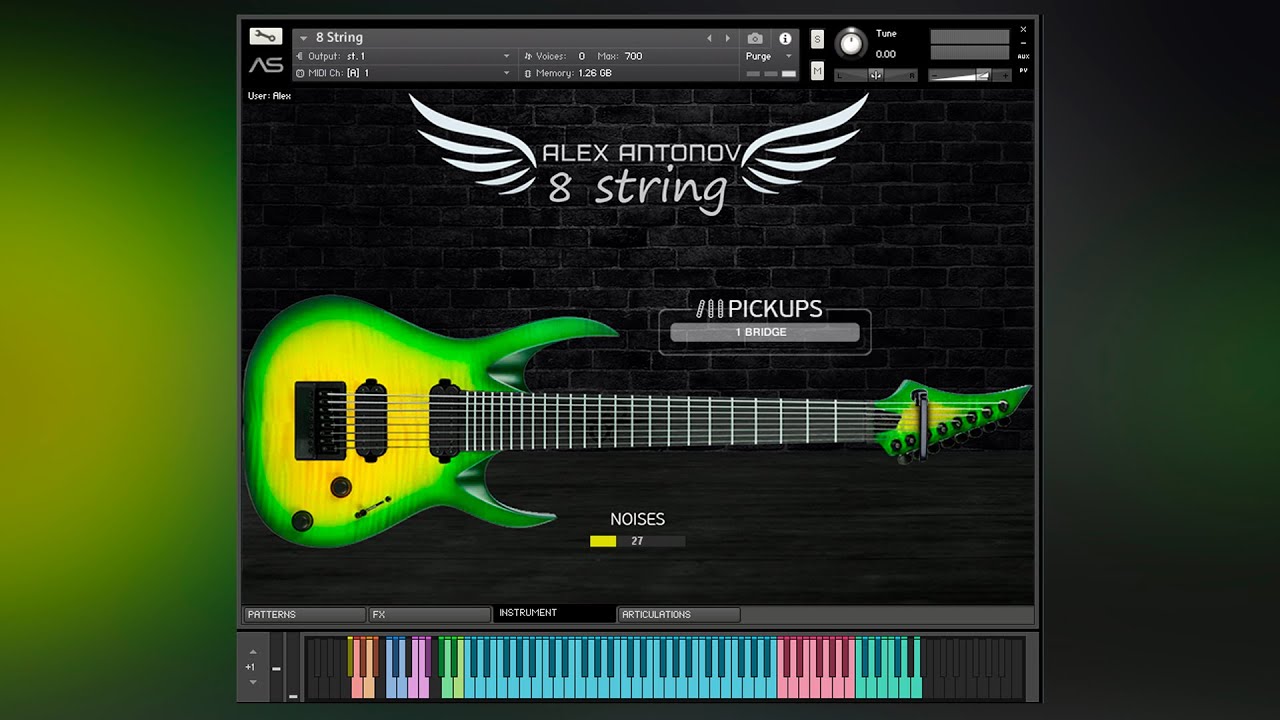The image size is (1280, 720).
Task: Click the guitar pickup selector switch
Action: (x=373, y=506)
